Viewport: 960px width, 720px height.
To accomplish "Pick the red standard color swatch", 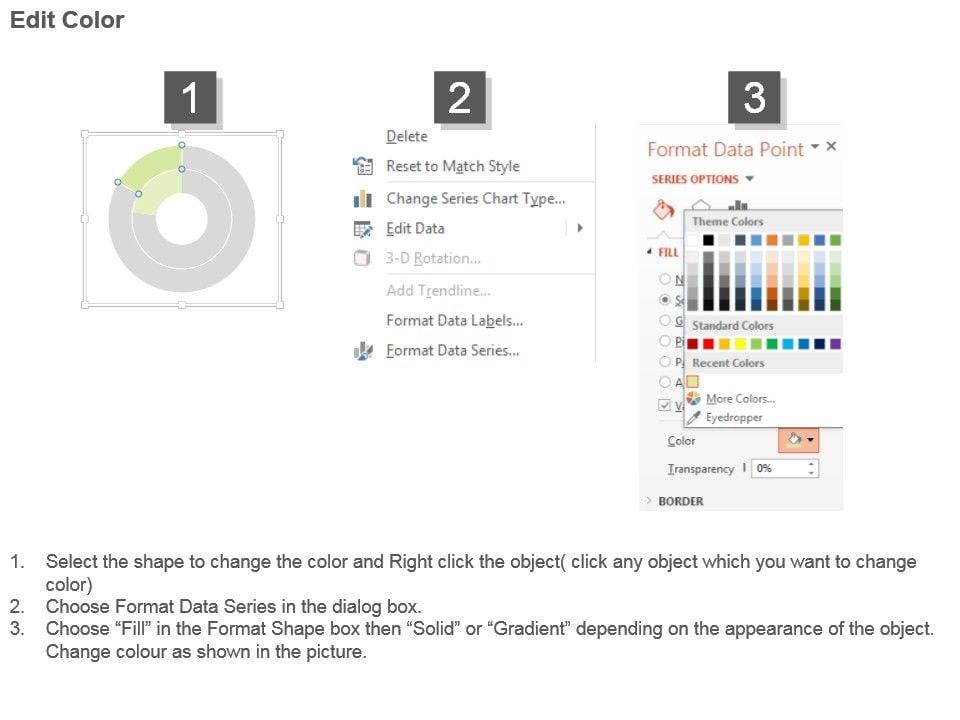I will [x=709, y=344].
